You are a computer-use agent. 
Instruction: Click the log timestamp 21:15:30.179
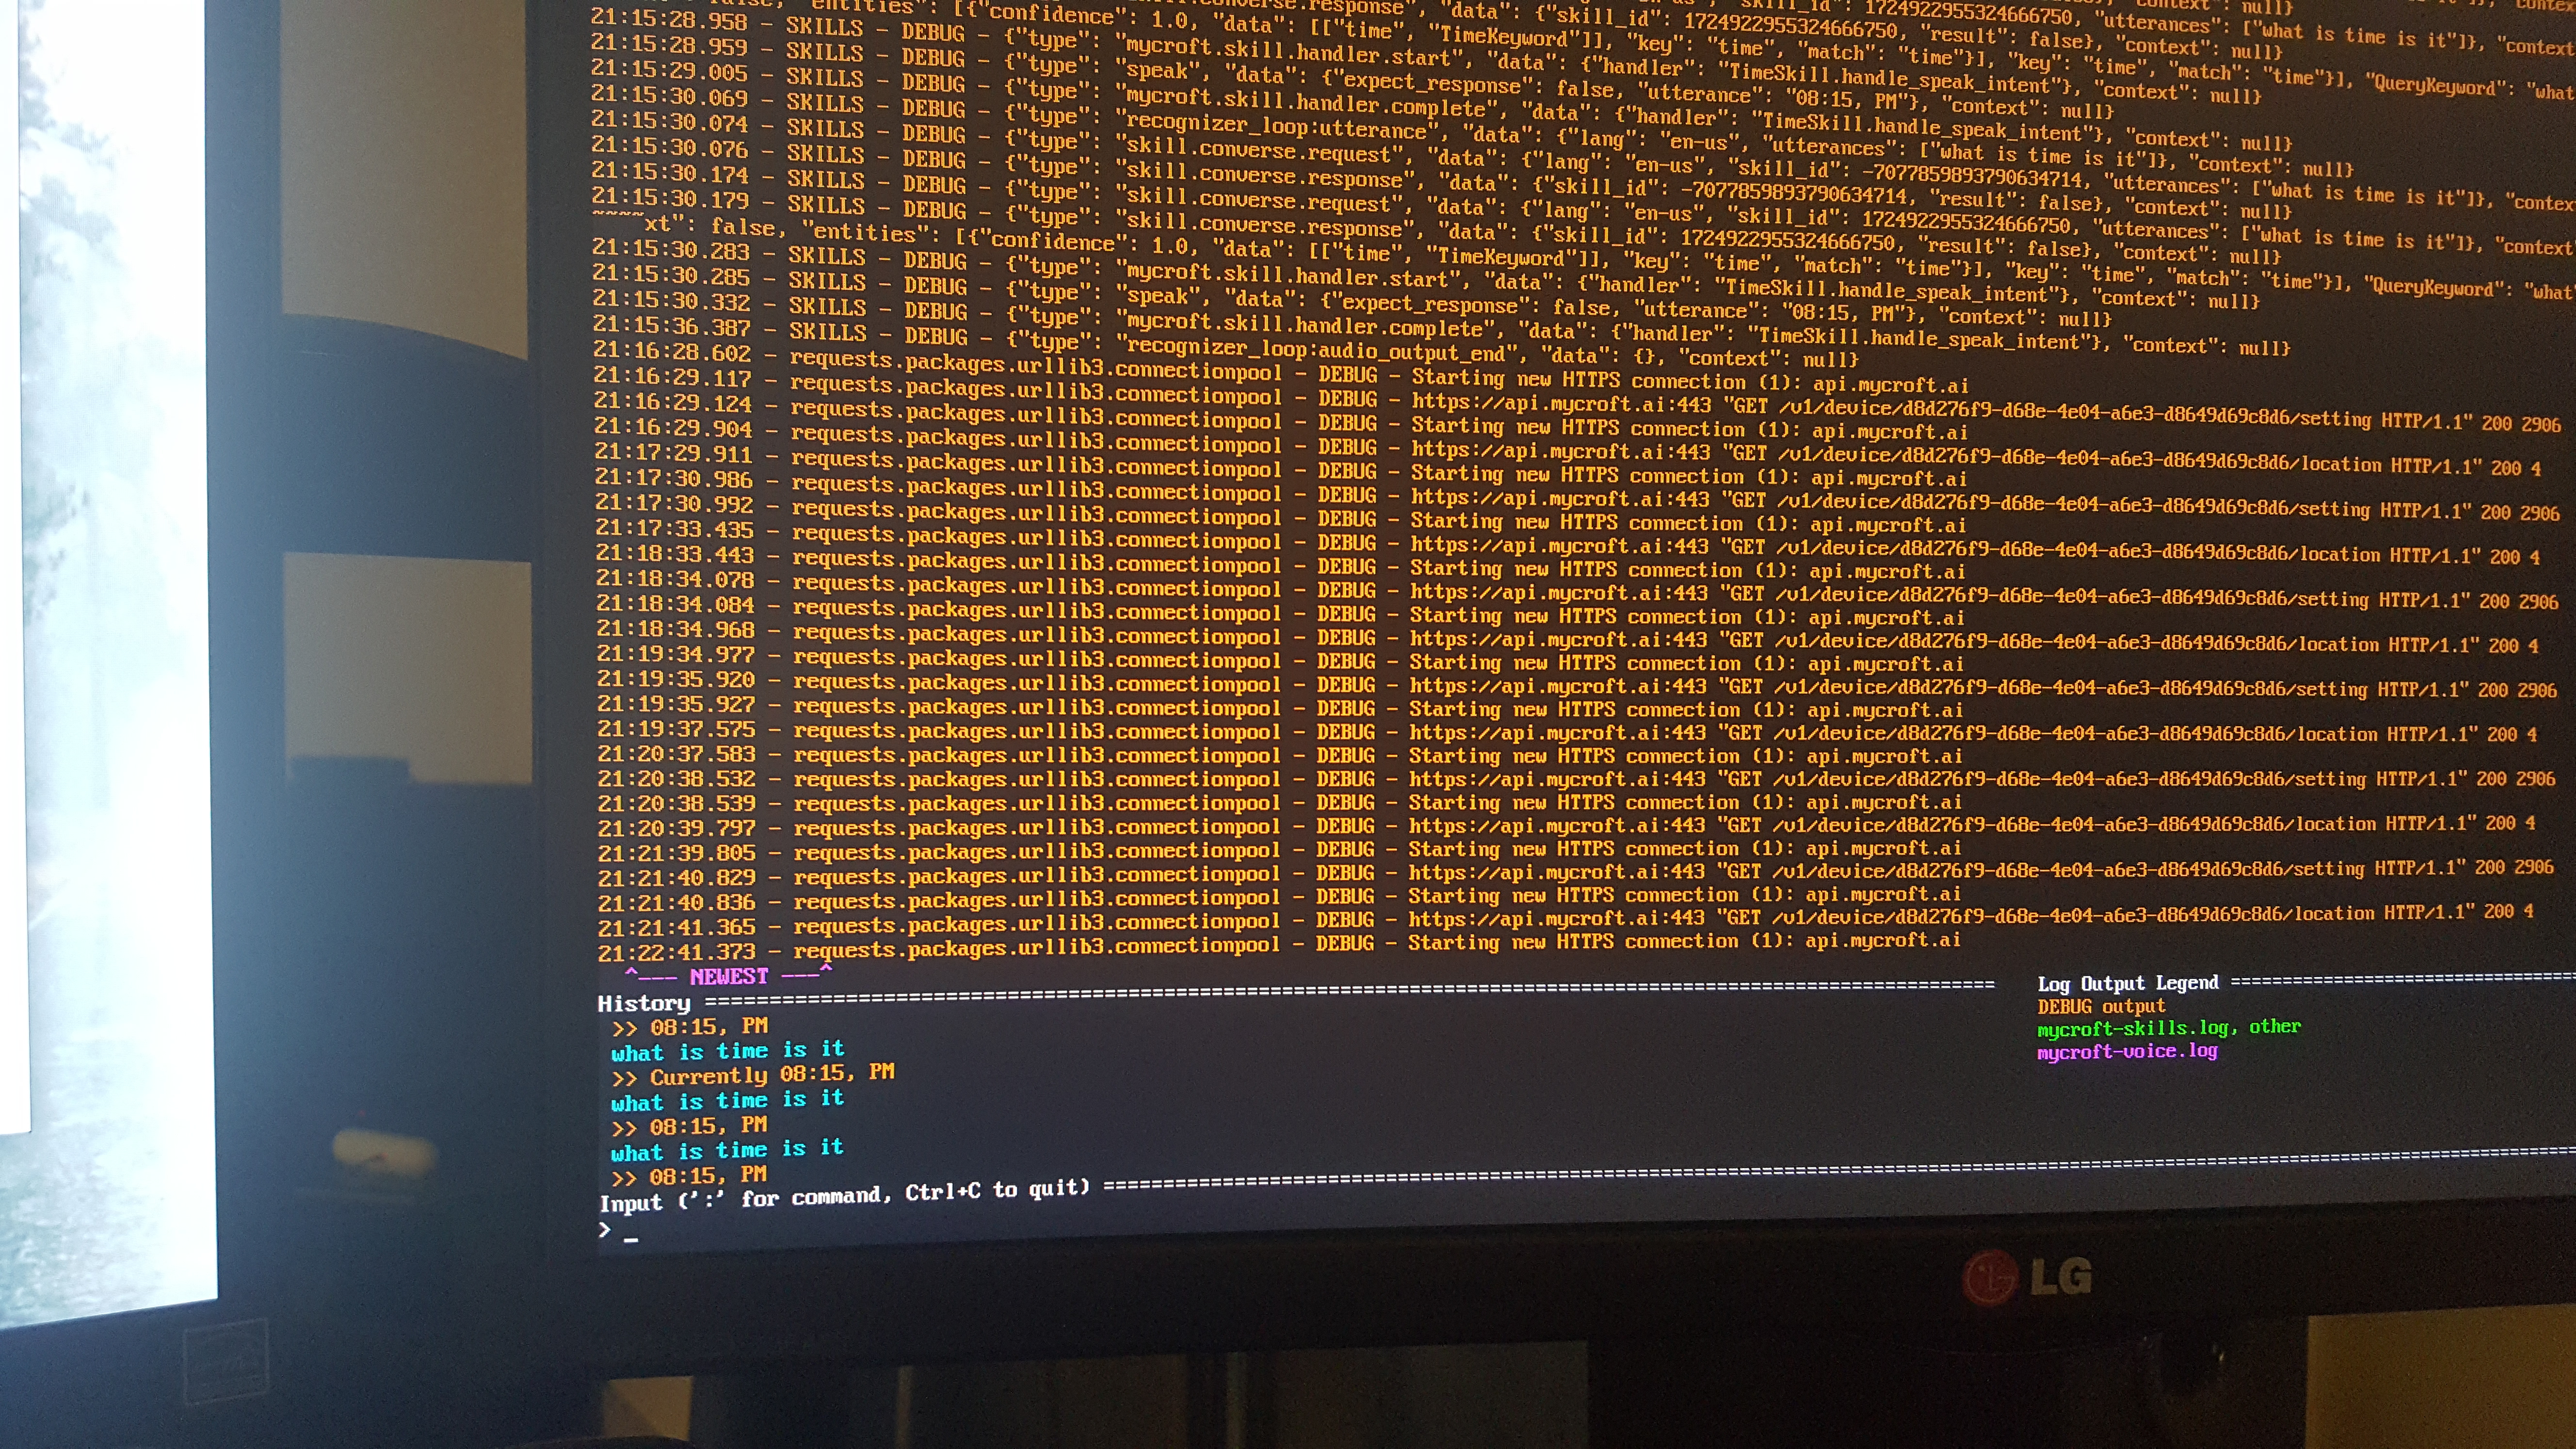670,198
